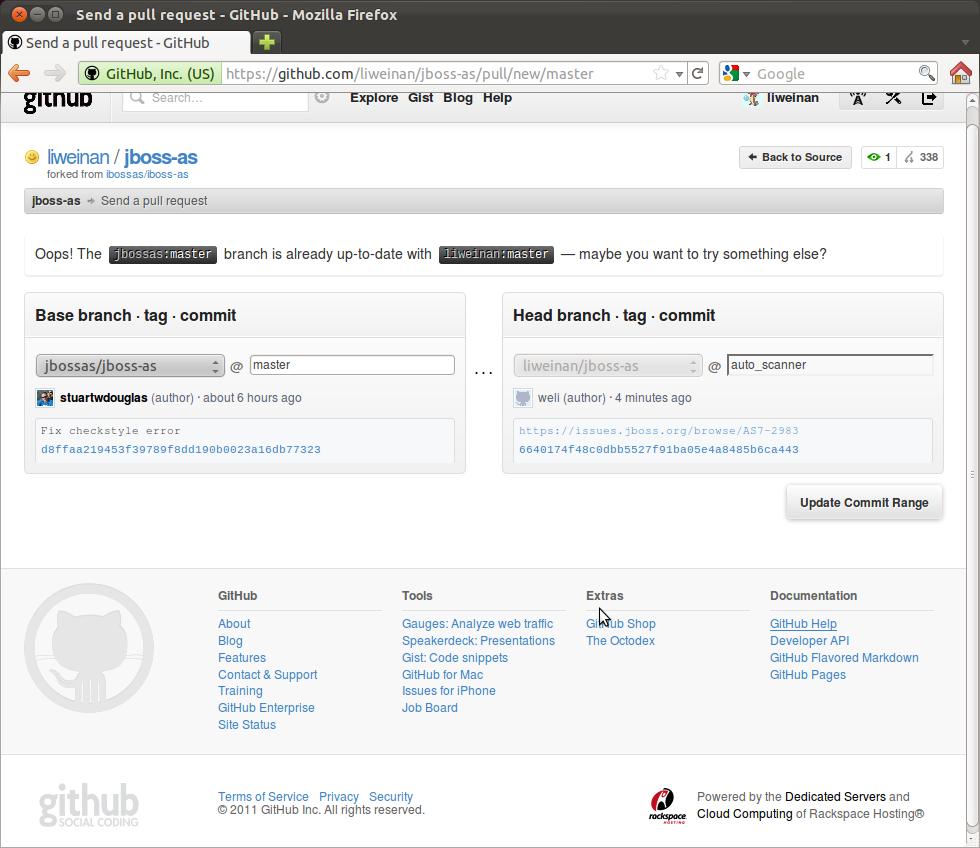Click stuartwdouglas's avatar thumbnail

click(45, 397)
